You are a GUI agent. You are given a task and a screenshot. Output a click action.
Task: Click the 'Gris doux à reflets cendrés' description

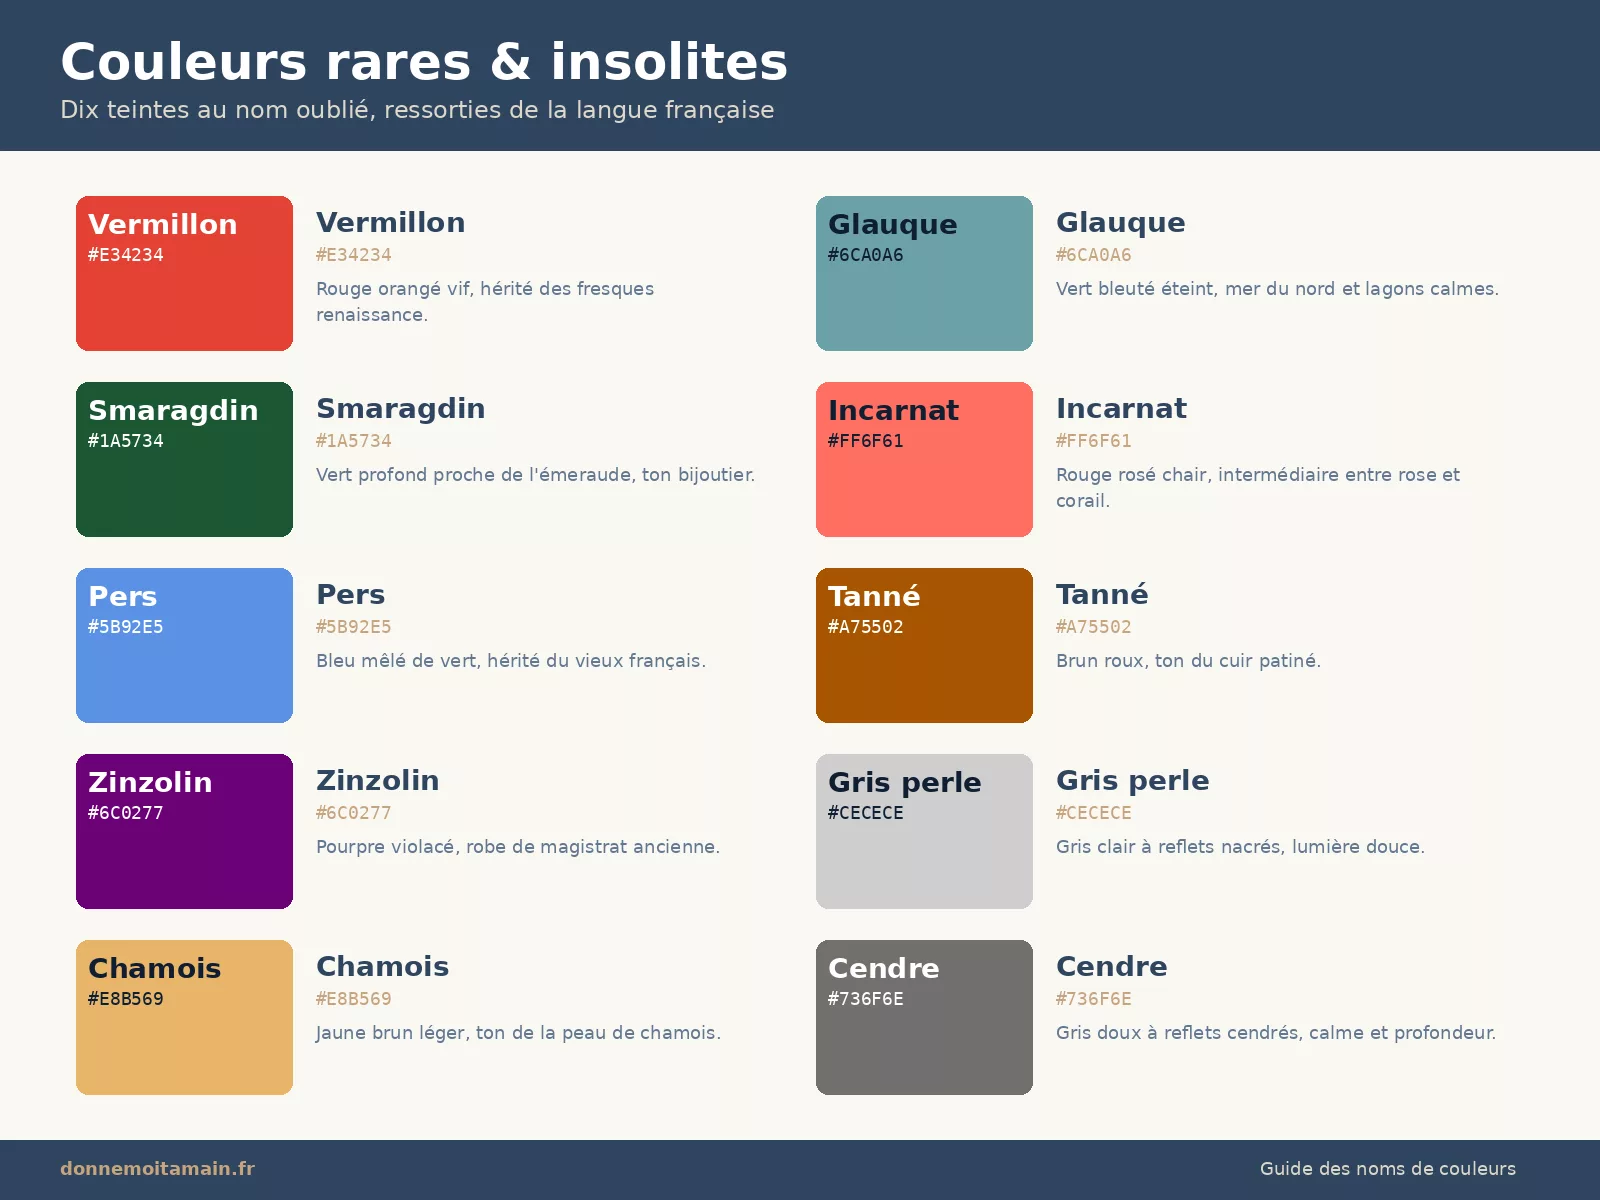click(x=1276, y=1033)
